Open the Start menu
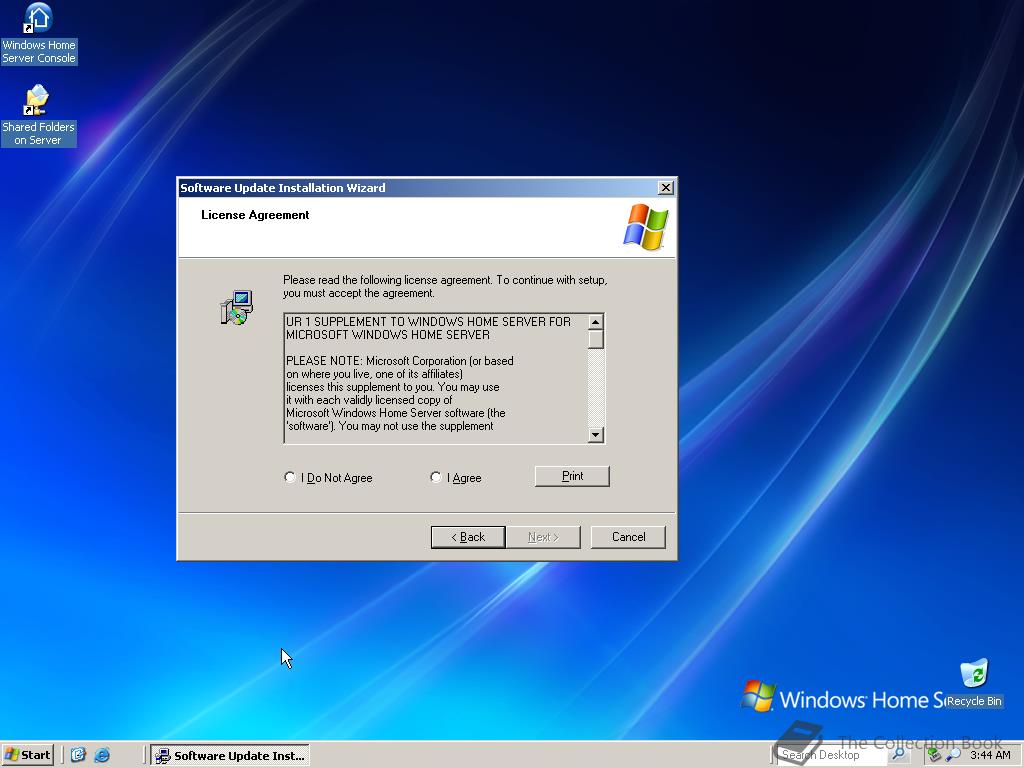 pyautogui.click(x=27, y=755)
